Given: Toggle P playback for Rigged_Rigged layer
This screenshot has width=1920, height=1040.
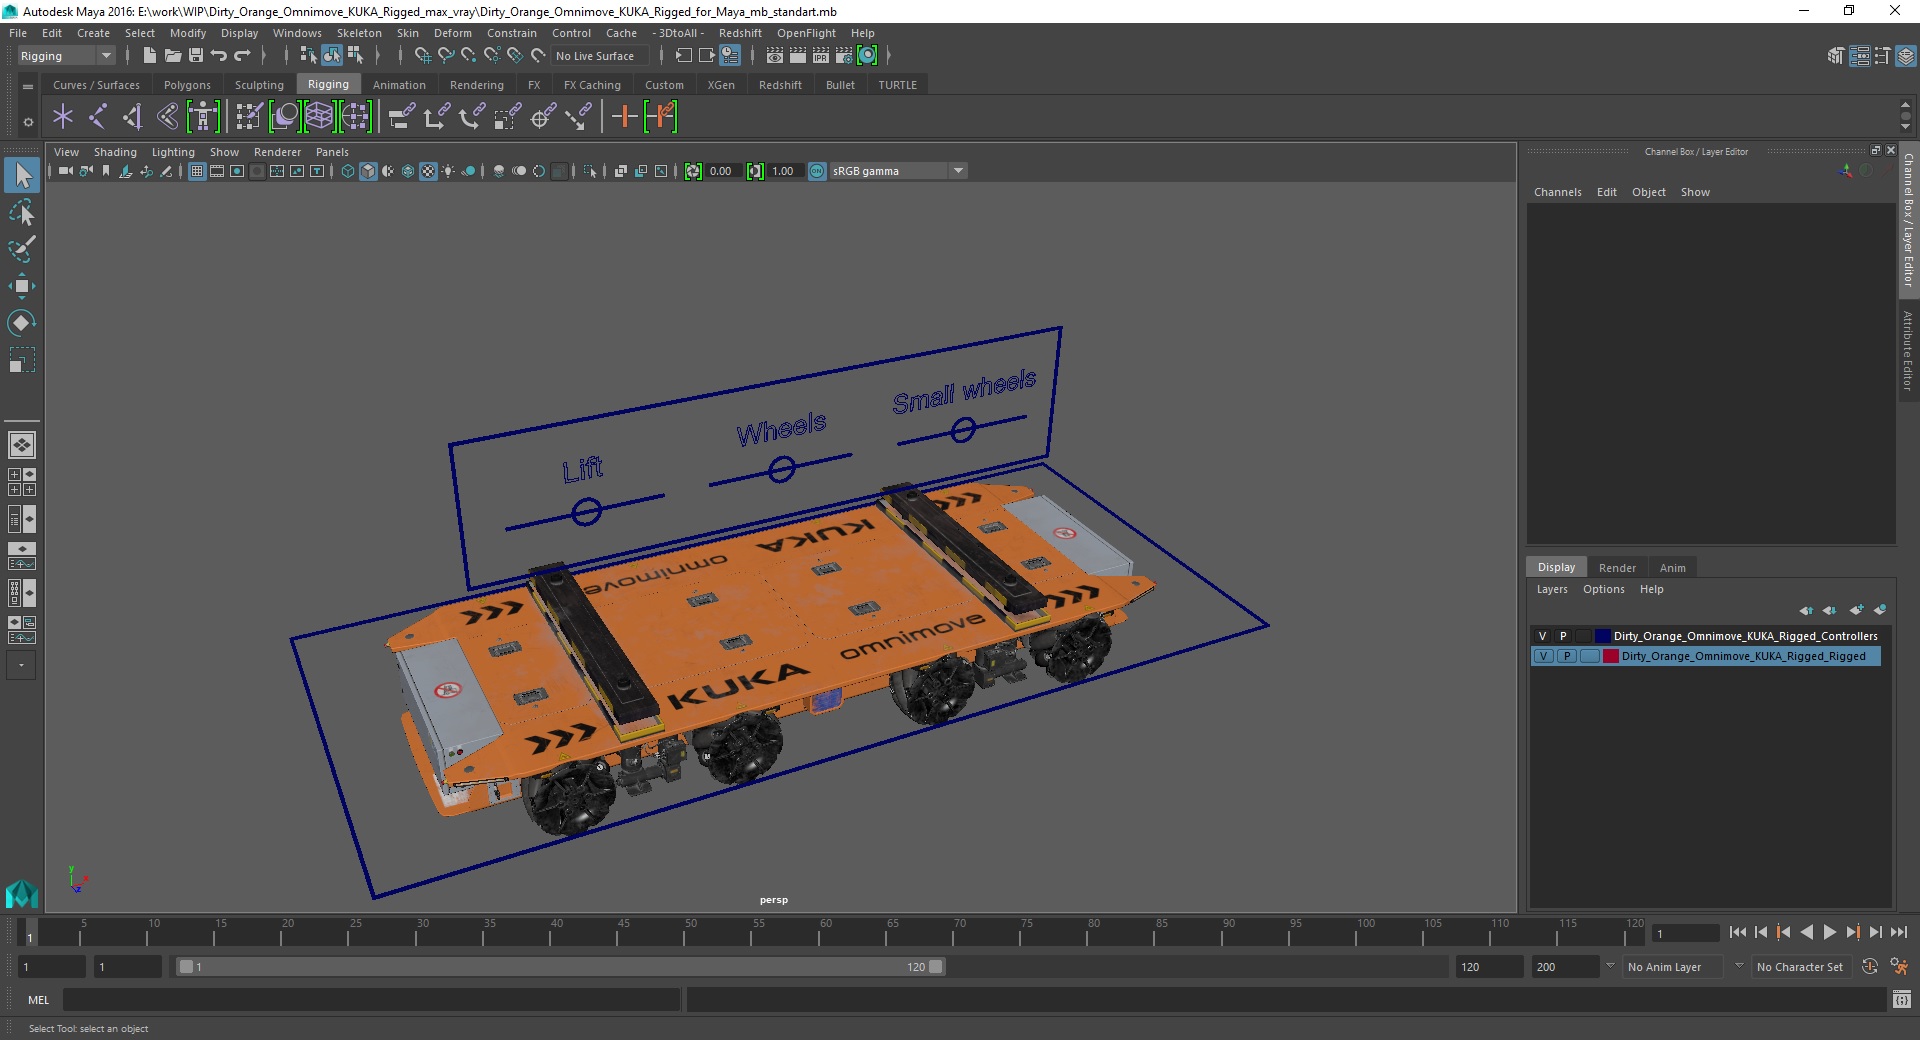Looking at the screenshot, I should [1567, 656].
